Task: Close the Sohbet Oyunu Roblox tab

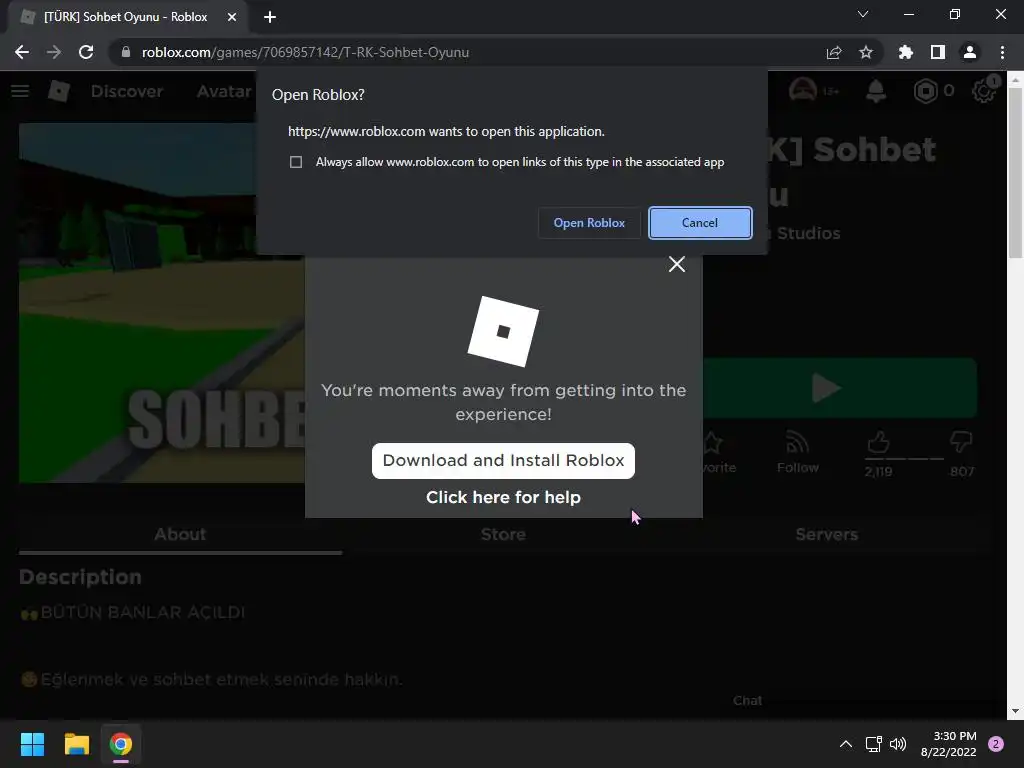Action: (x=232, y=17)
